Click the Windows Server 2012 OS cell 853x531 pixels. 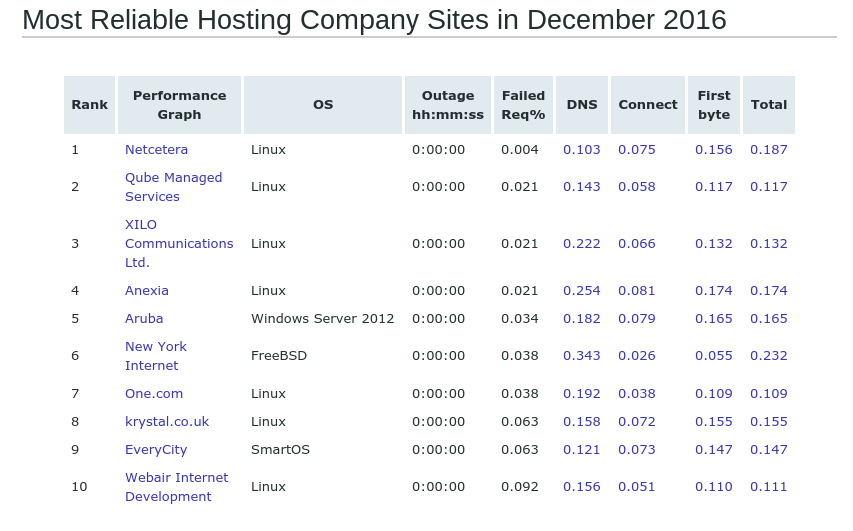(323, 318)
